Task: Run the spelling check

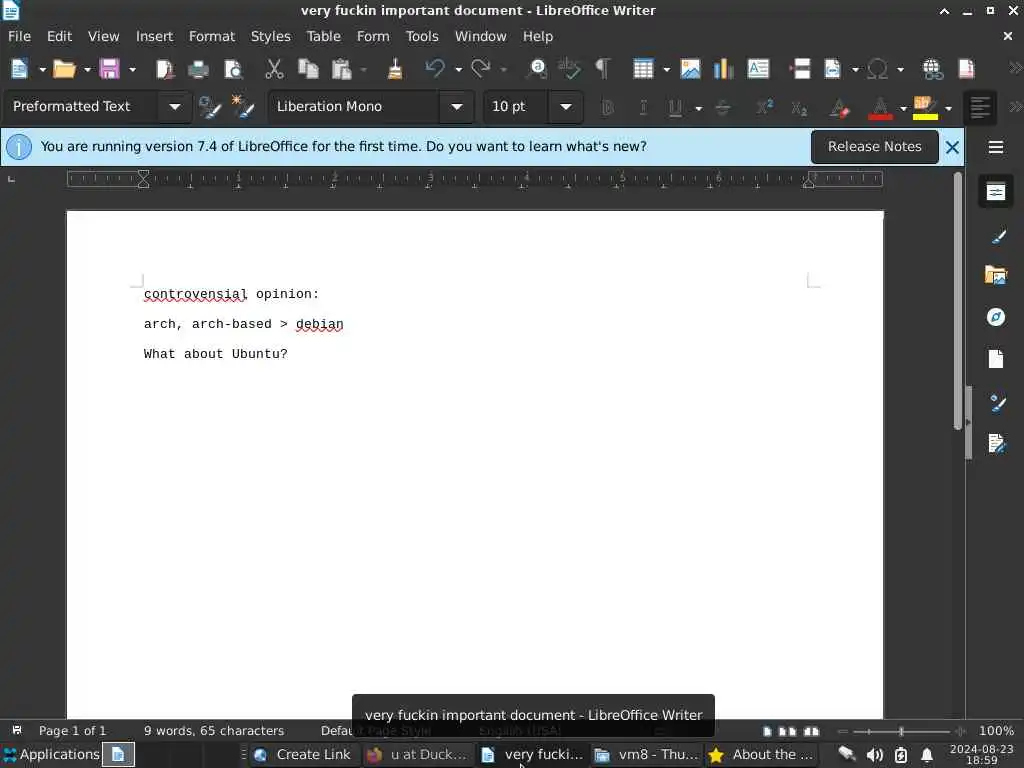Action: 569,69
